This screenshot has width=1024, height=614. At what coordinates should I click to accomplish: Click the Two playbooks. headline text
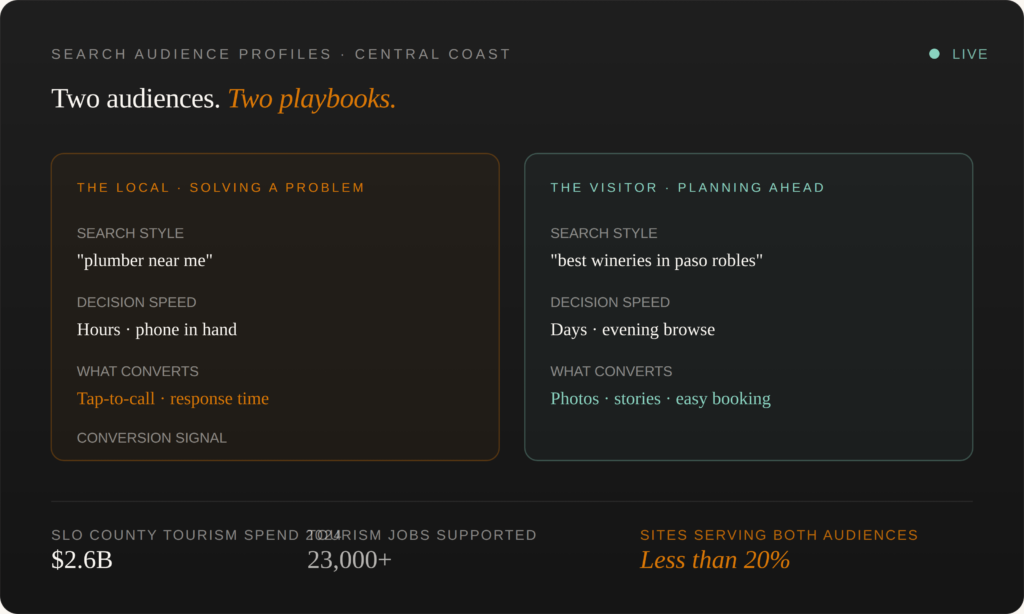[x=312, y=99]
